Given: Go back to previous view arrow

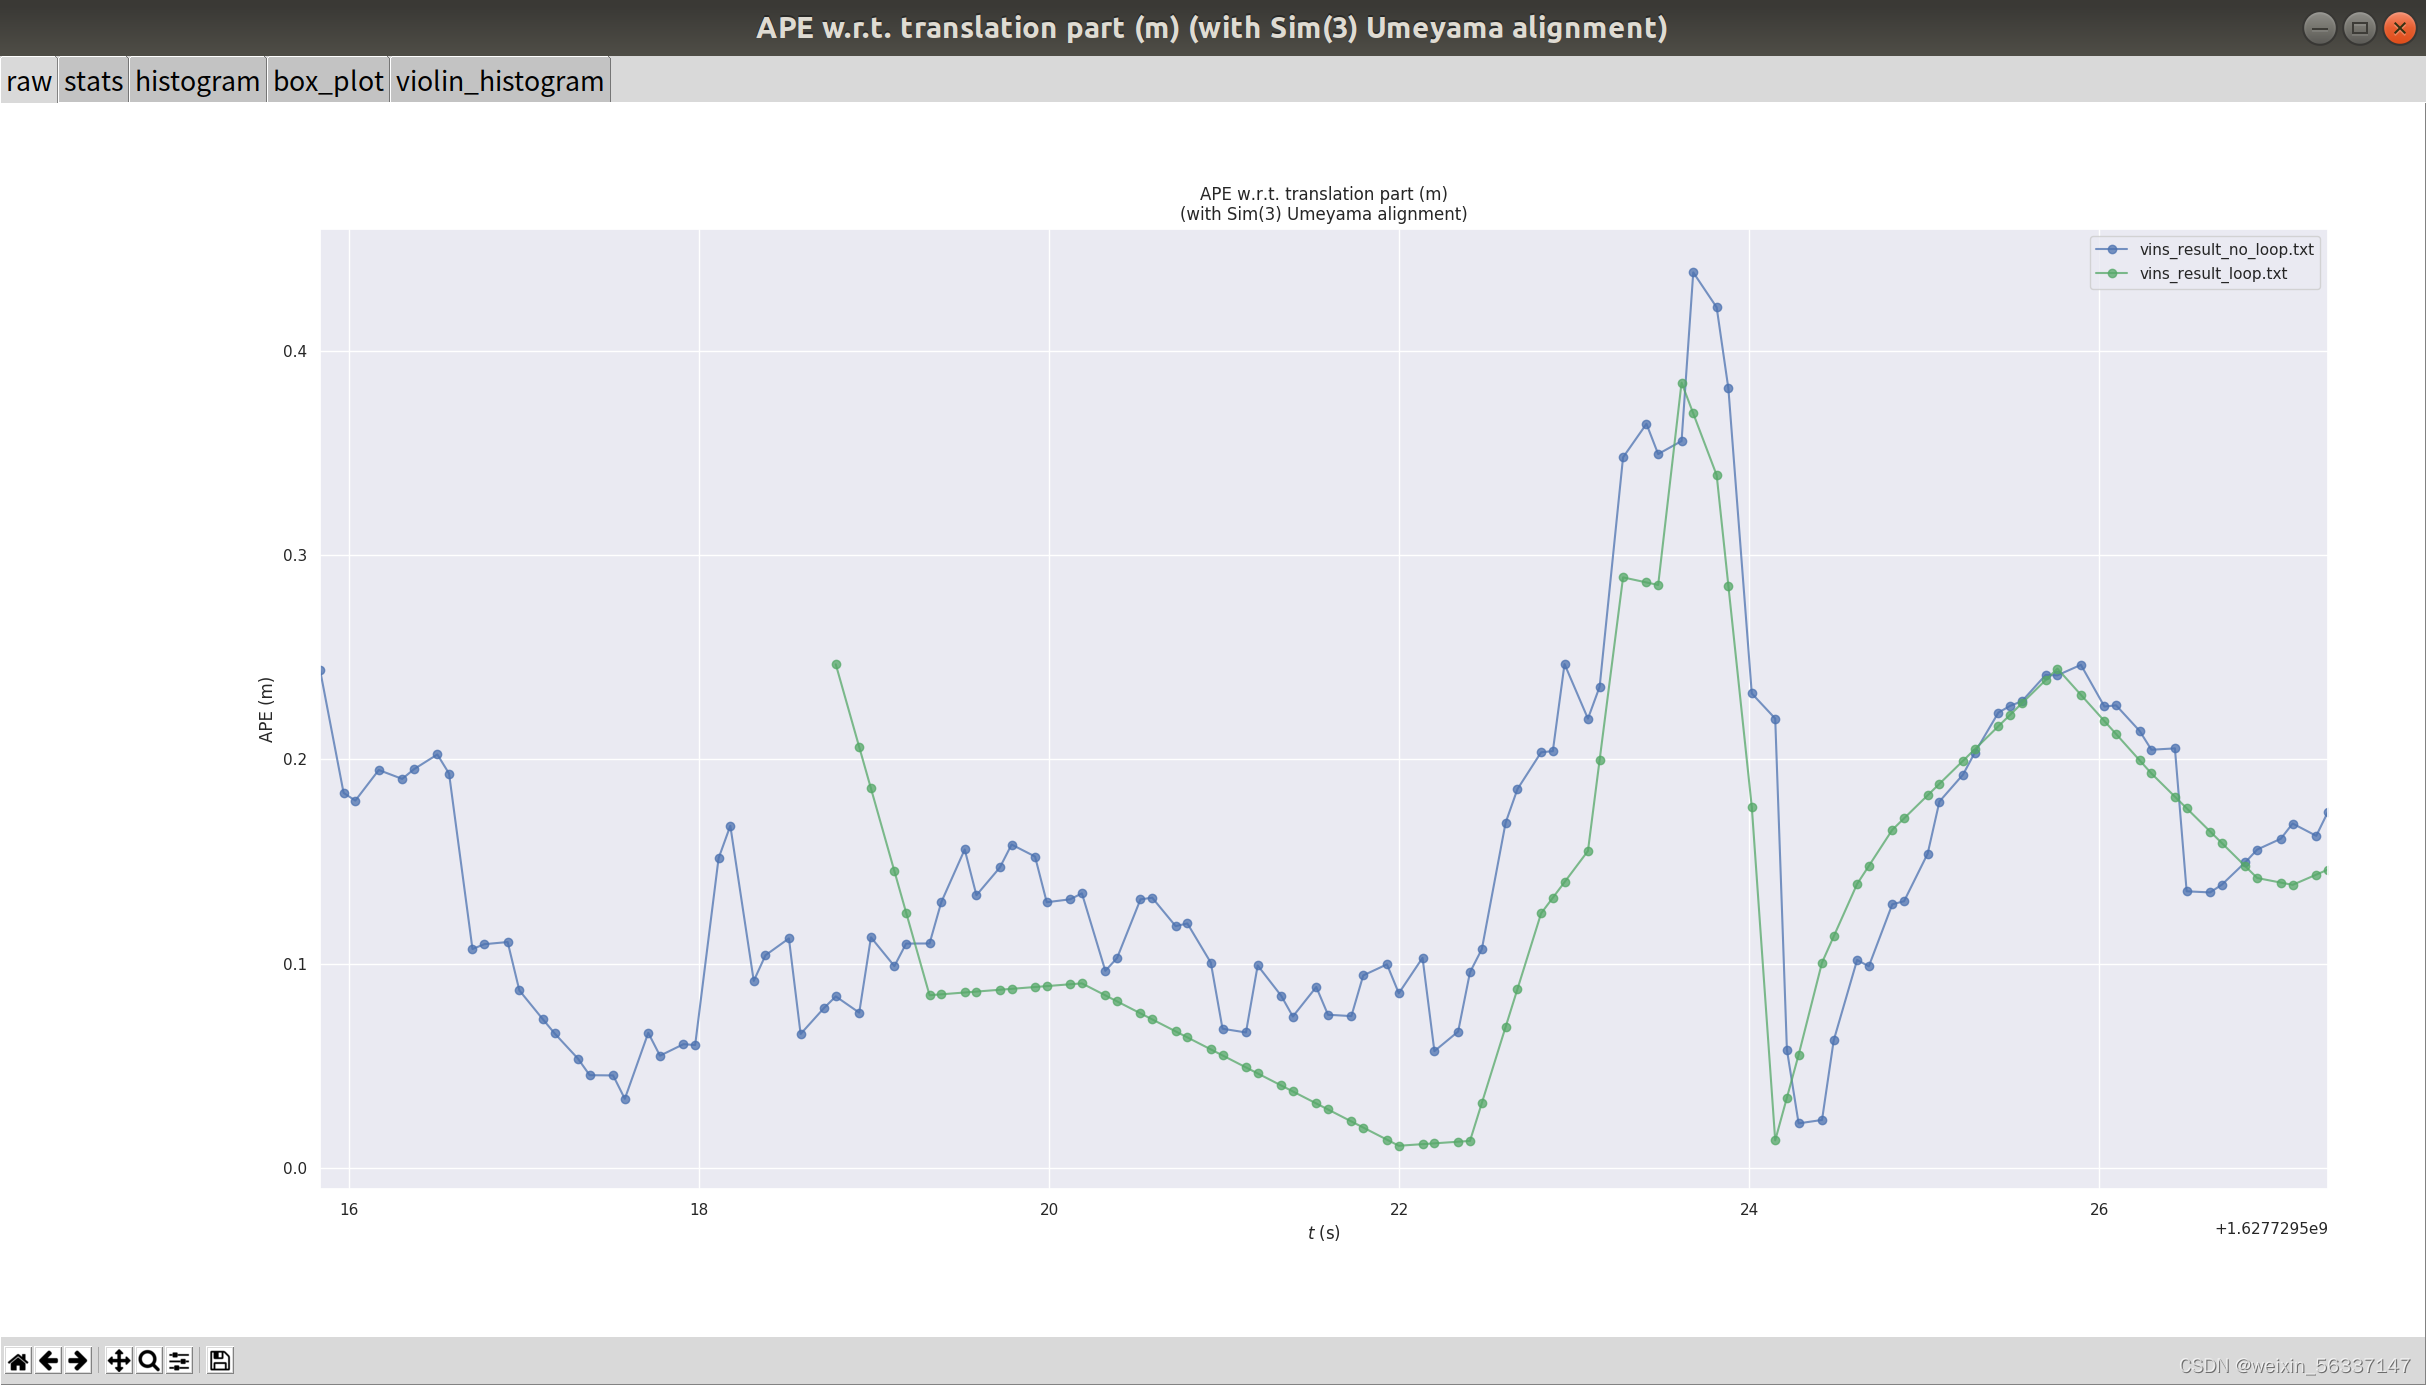Looking at the screenshot, I should (x=48, y=1361).
